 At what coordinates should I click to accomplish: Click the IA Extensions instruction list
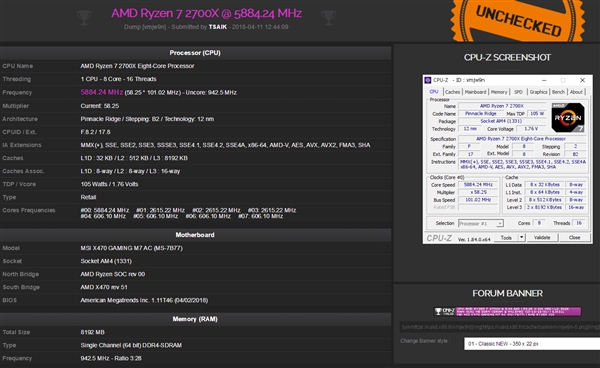[x=225, y=145]
